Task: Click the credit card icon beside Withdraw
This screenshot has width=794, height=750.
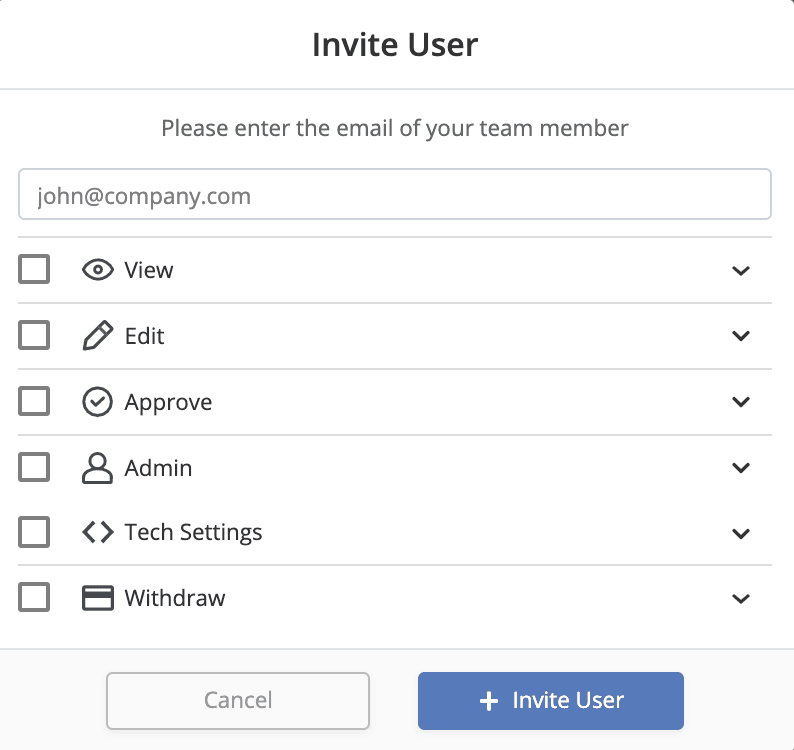Action: point(97,598)
